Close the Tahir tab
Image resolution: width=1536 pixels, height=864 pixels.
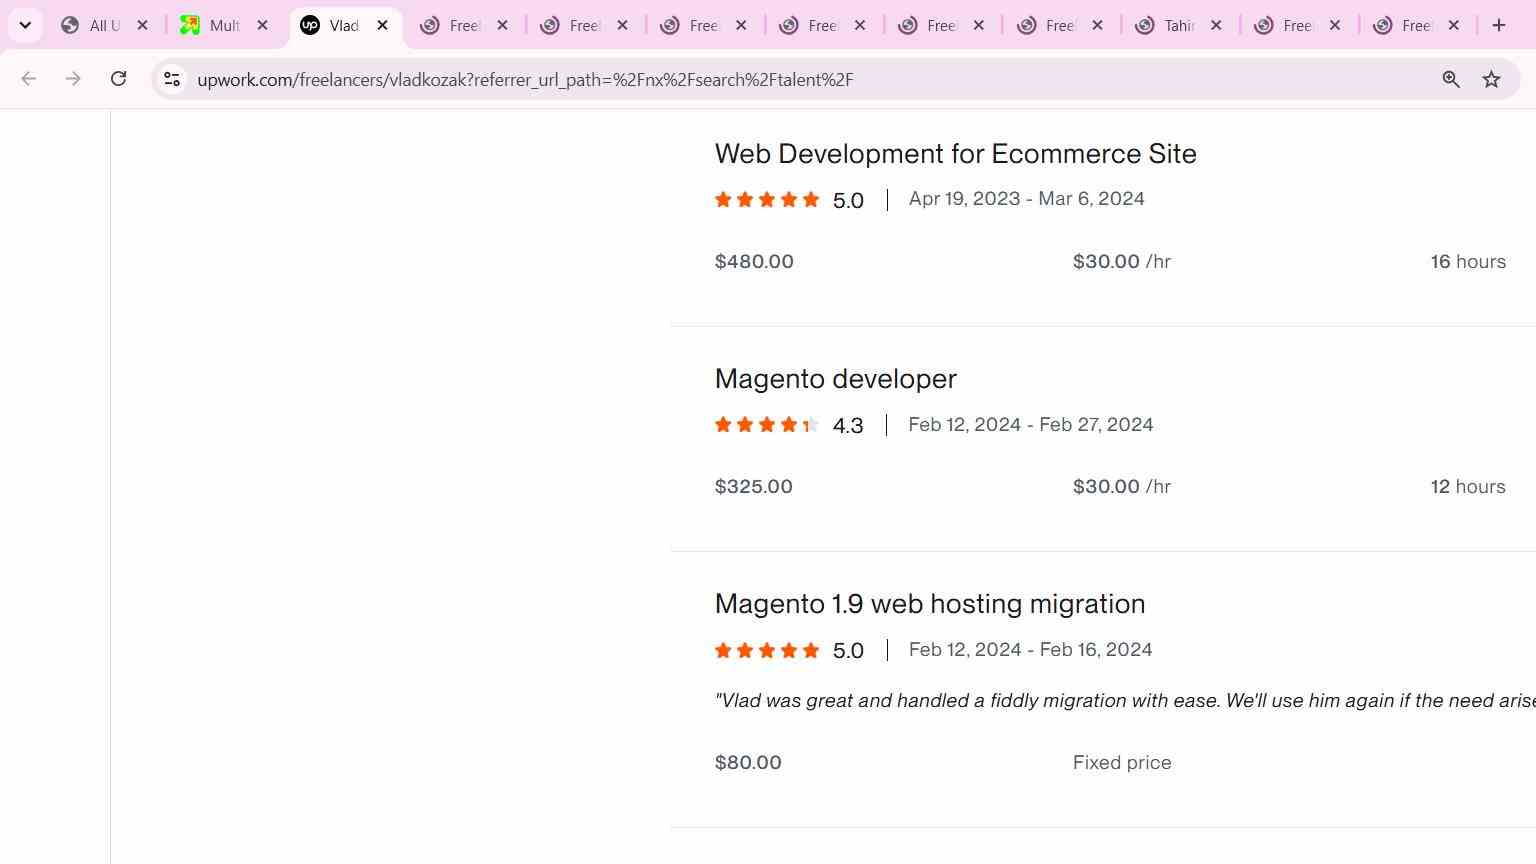1216,25
